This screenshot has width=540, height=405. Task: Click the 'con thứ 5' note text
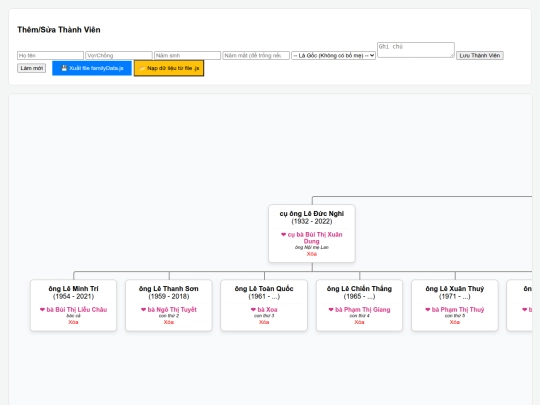tap(455, 316)
